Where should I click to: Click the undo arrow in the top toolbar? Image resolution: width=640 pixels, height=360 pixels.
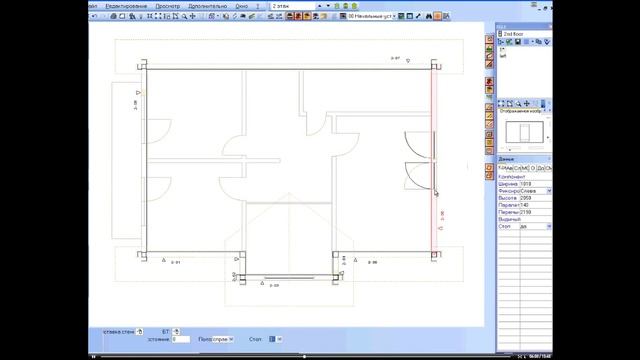(x=94, y=16)
